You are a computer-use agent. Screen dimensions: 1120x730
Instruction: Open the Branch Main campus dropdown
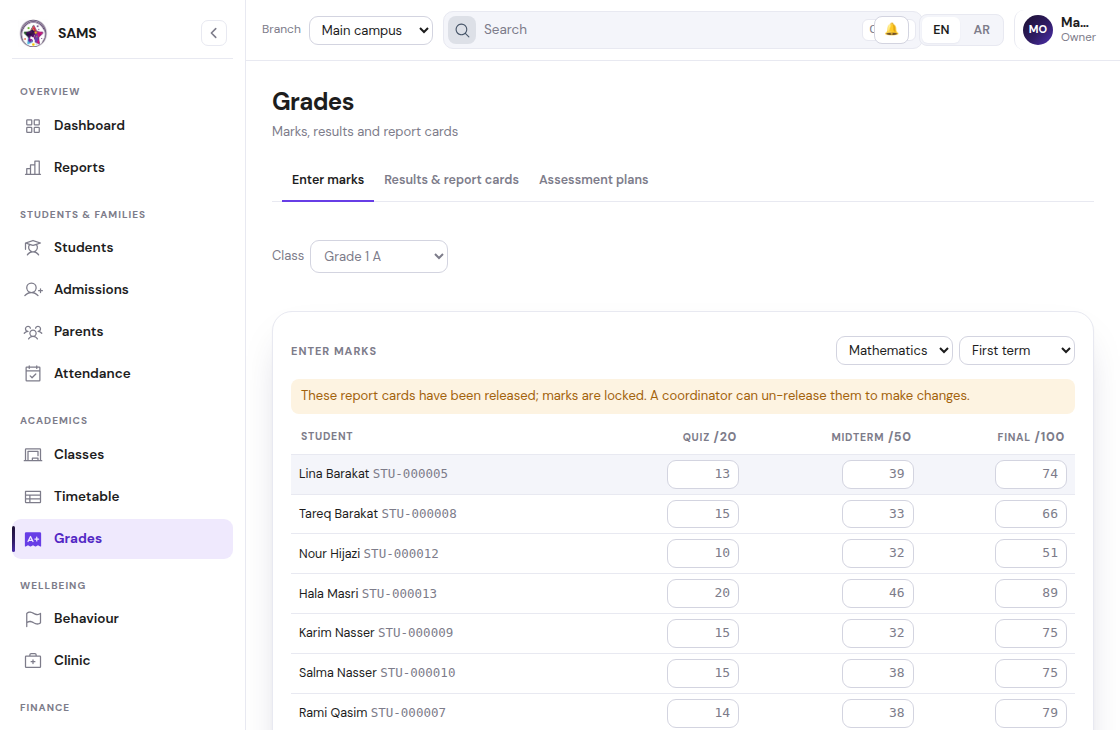click(371, 30)
